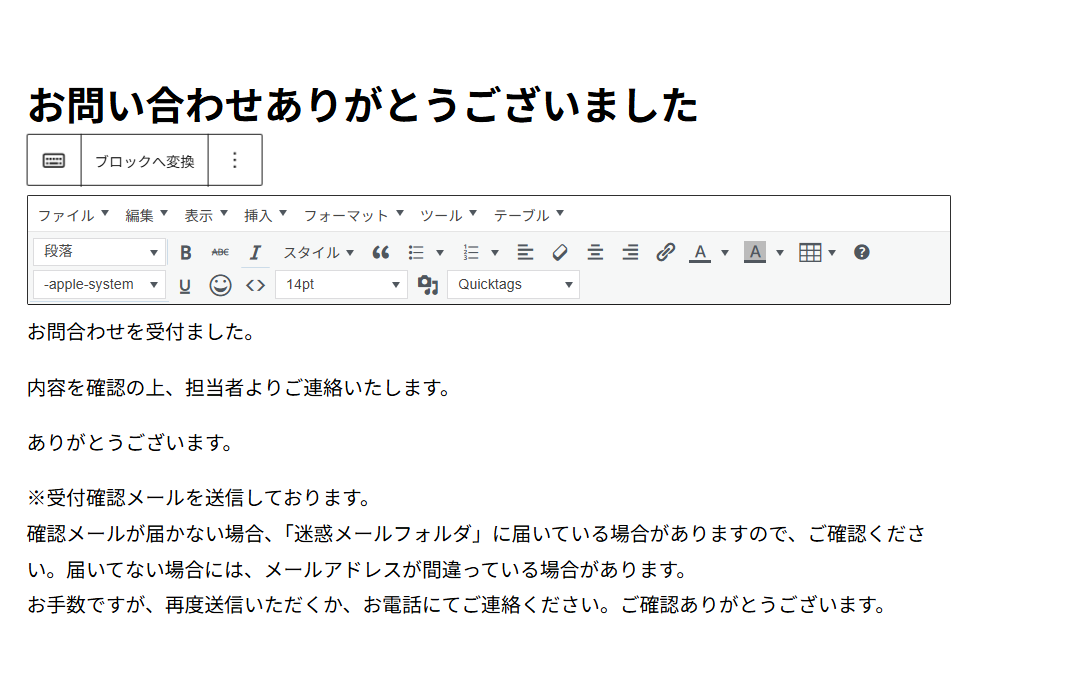Align text to the right
The height and width of the screenshot is (697, 1090).
click(x=630, y=253)
